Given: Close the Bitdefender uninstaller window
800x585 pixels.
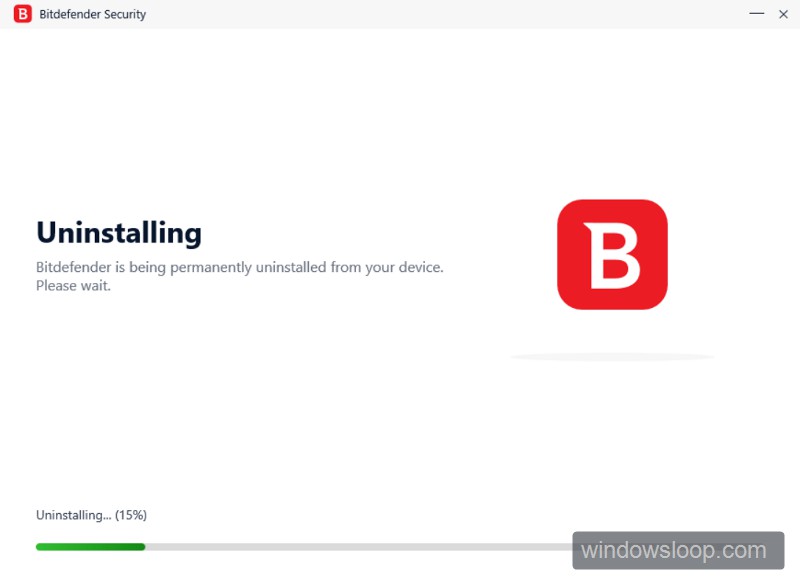Looking at the screenshot, I should click(x=785, y=14).
